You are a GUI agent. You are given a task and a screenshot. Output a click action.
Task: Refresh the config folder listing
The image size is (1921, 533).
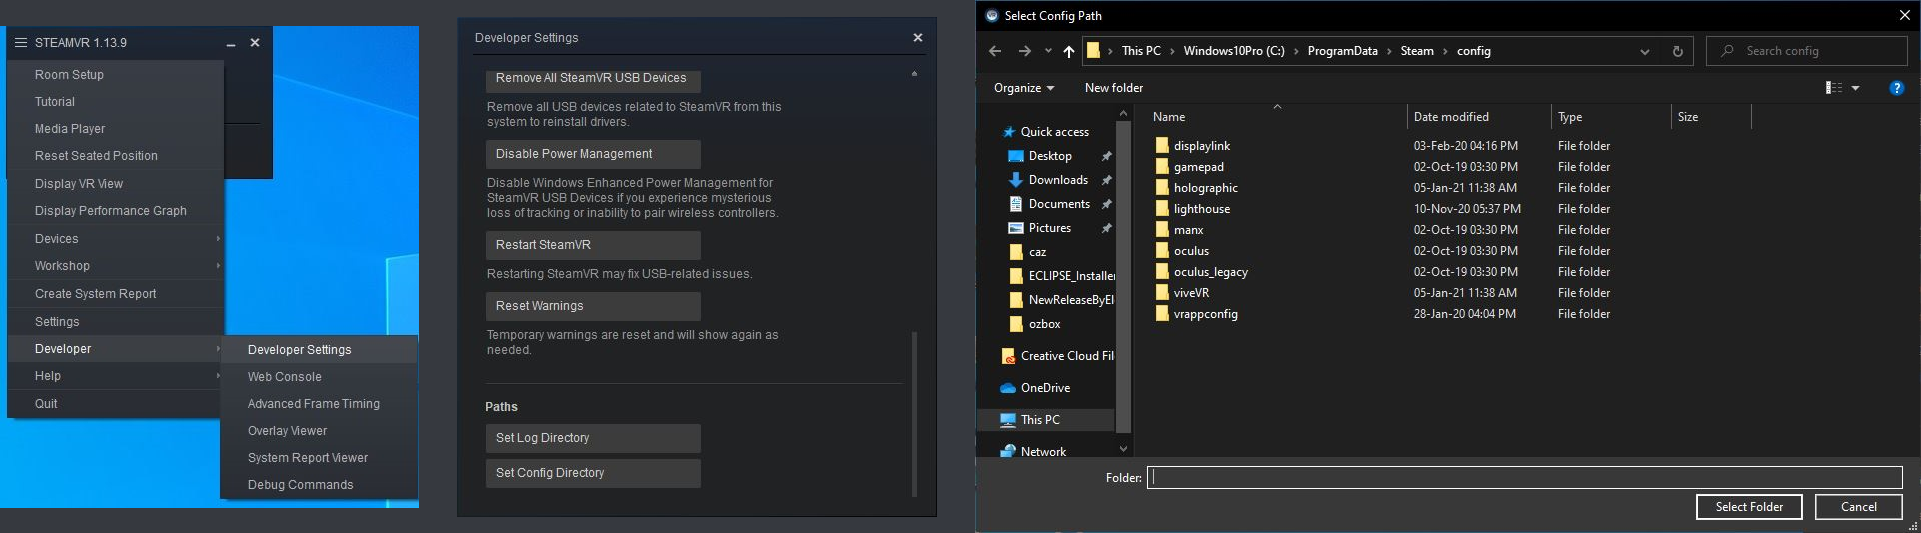click(1678, 51)
